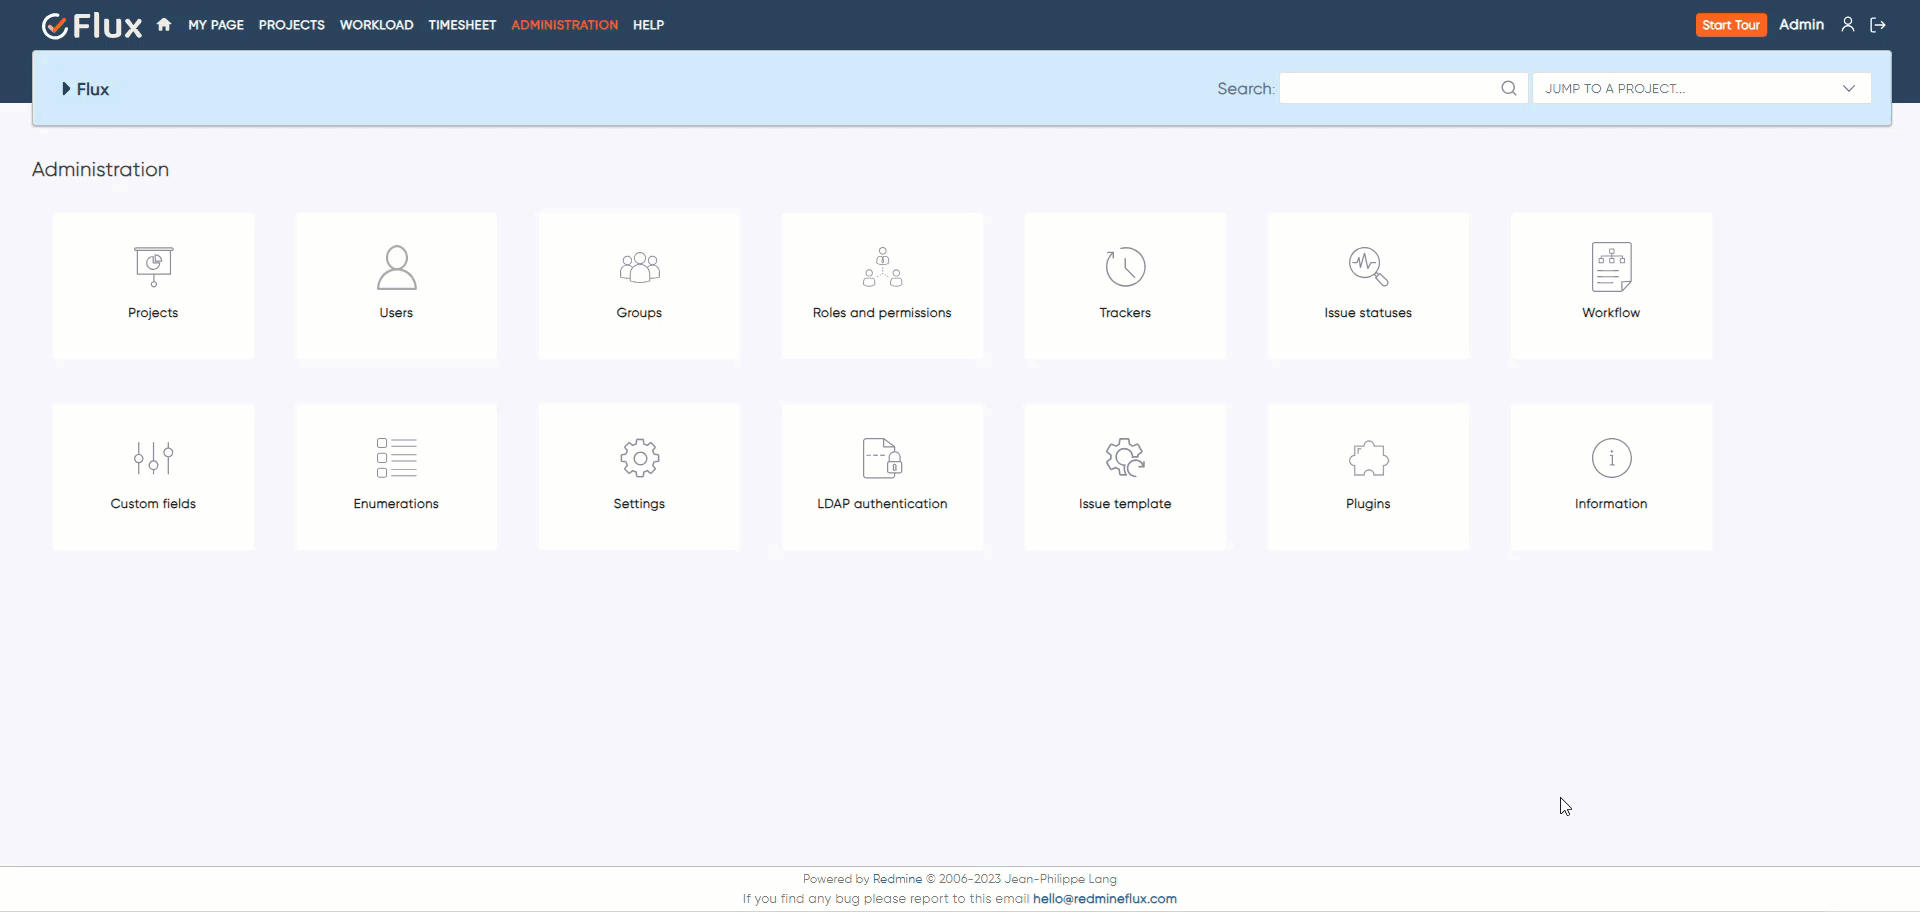1920x912 pixels.
Task: Click the home icon in navbar
Action: (164, 25)
